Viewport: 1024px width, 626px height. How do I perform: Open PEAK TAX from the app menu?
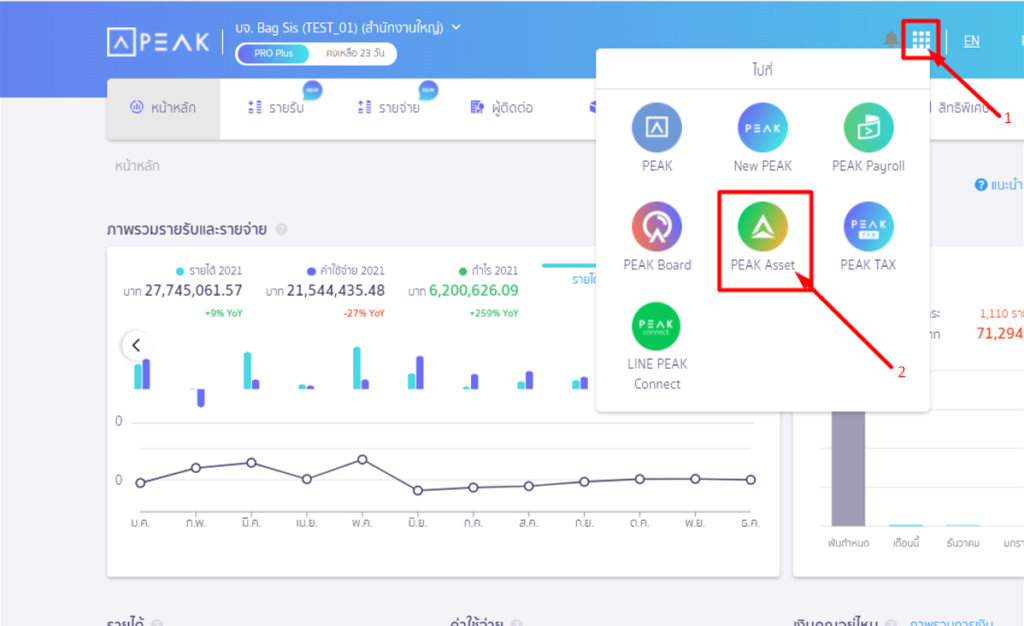(868, 237)
